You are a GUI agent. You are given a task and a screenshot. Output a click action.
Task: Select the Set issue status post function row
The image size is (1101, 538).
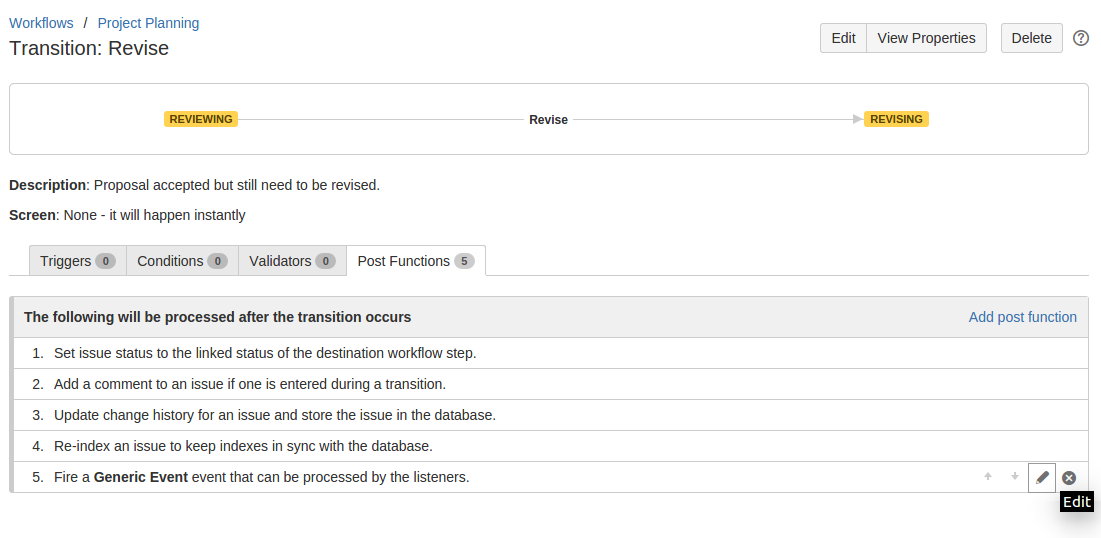pos(550,353)
